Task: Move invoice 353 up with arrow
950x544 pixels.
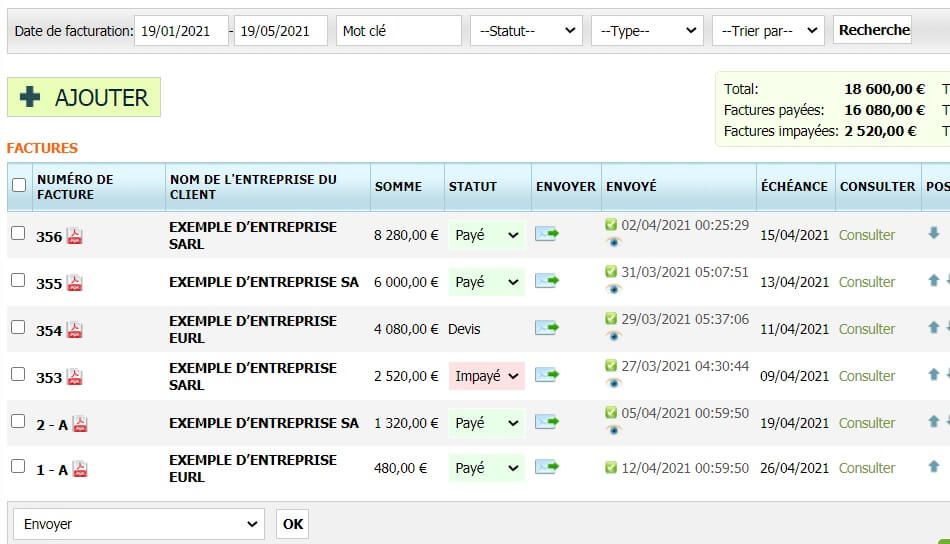Action: (934, 375)
